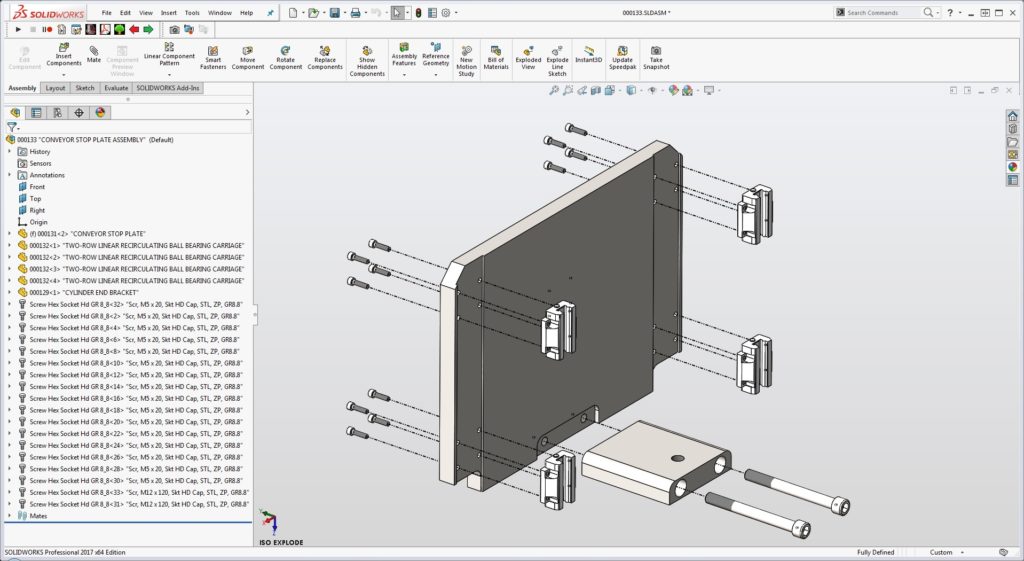Open Edit Appearance color ball icon
The width and height of the screenshot is (1024, 561).
673,91
